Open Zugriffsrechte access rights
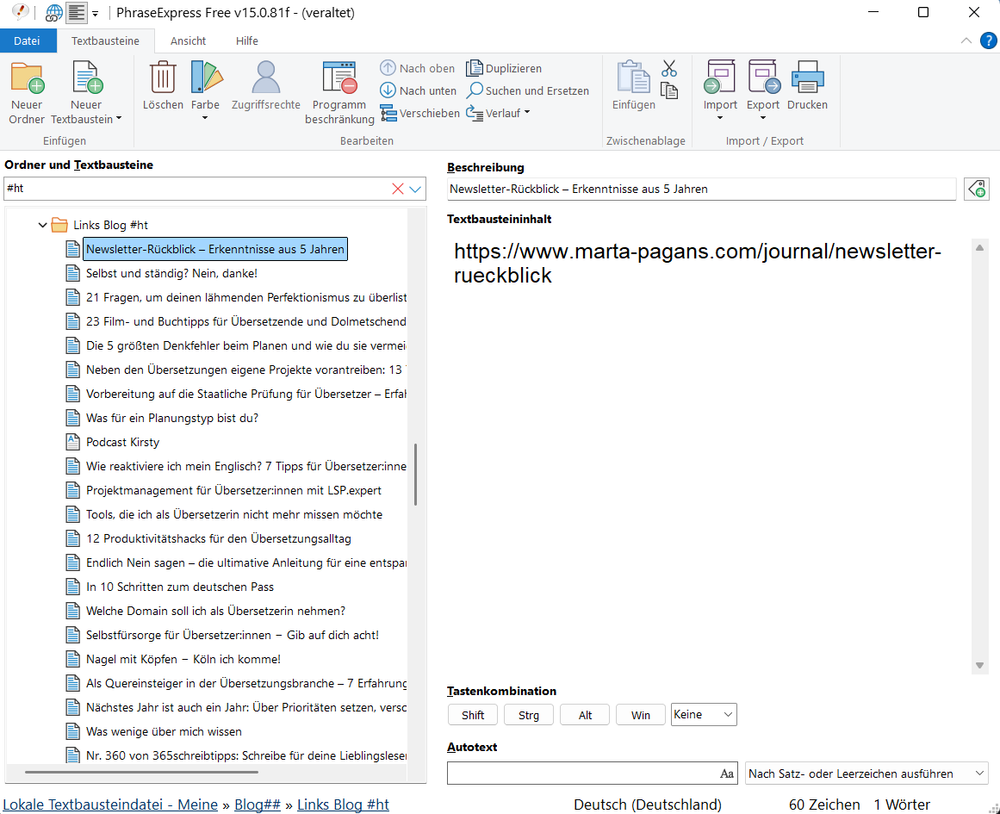This screenshot has height=814, width=1000. [x=266, y=85]
